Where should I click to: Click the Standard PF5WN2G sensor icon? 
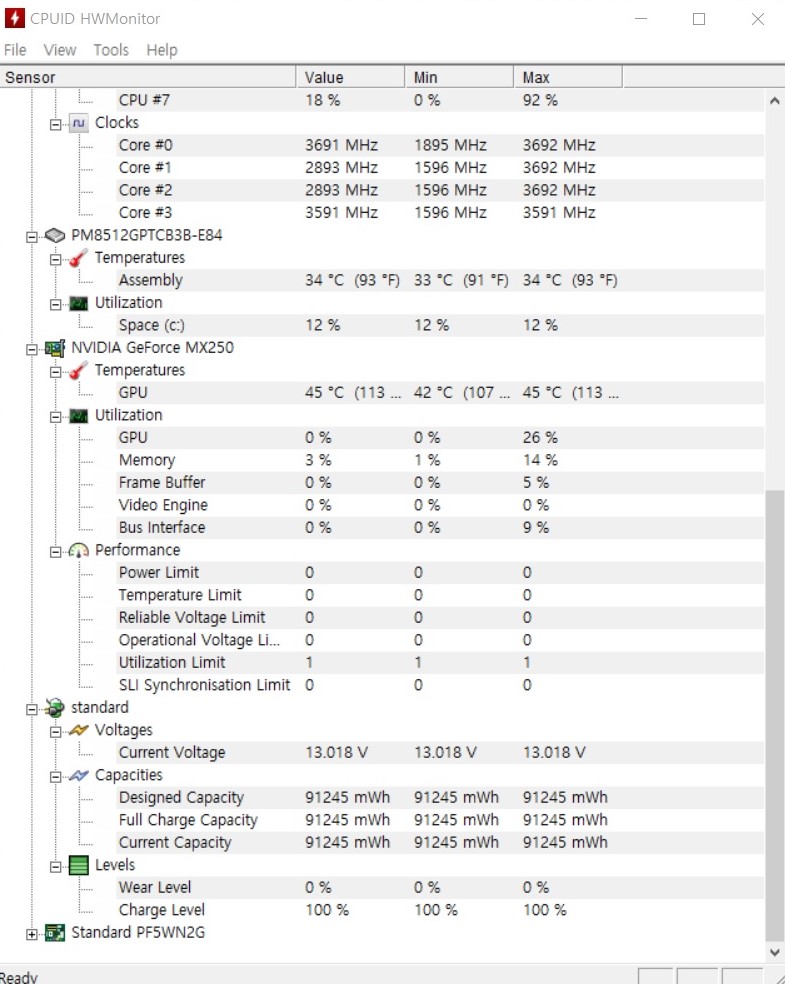54,932
